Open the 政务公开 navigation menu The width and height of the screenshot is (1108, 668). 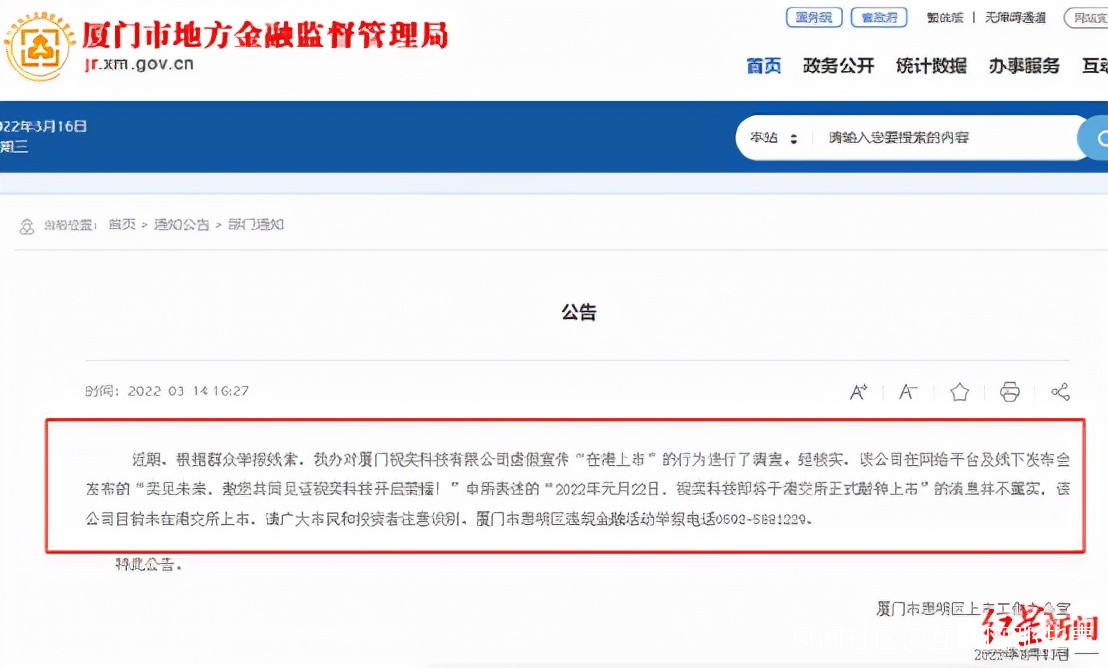[x=839, y=66]
